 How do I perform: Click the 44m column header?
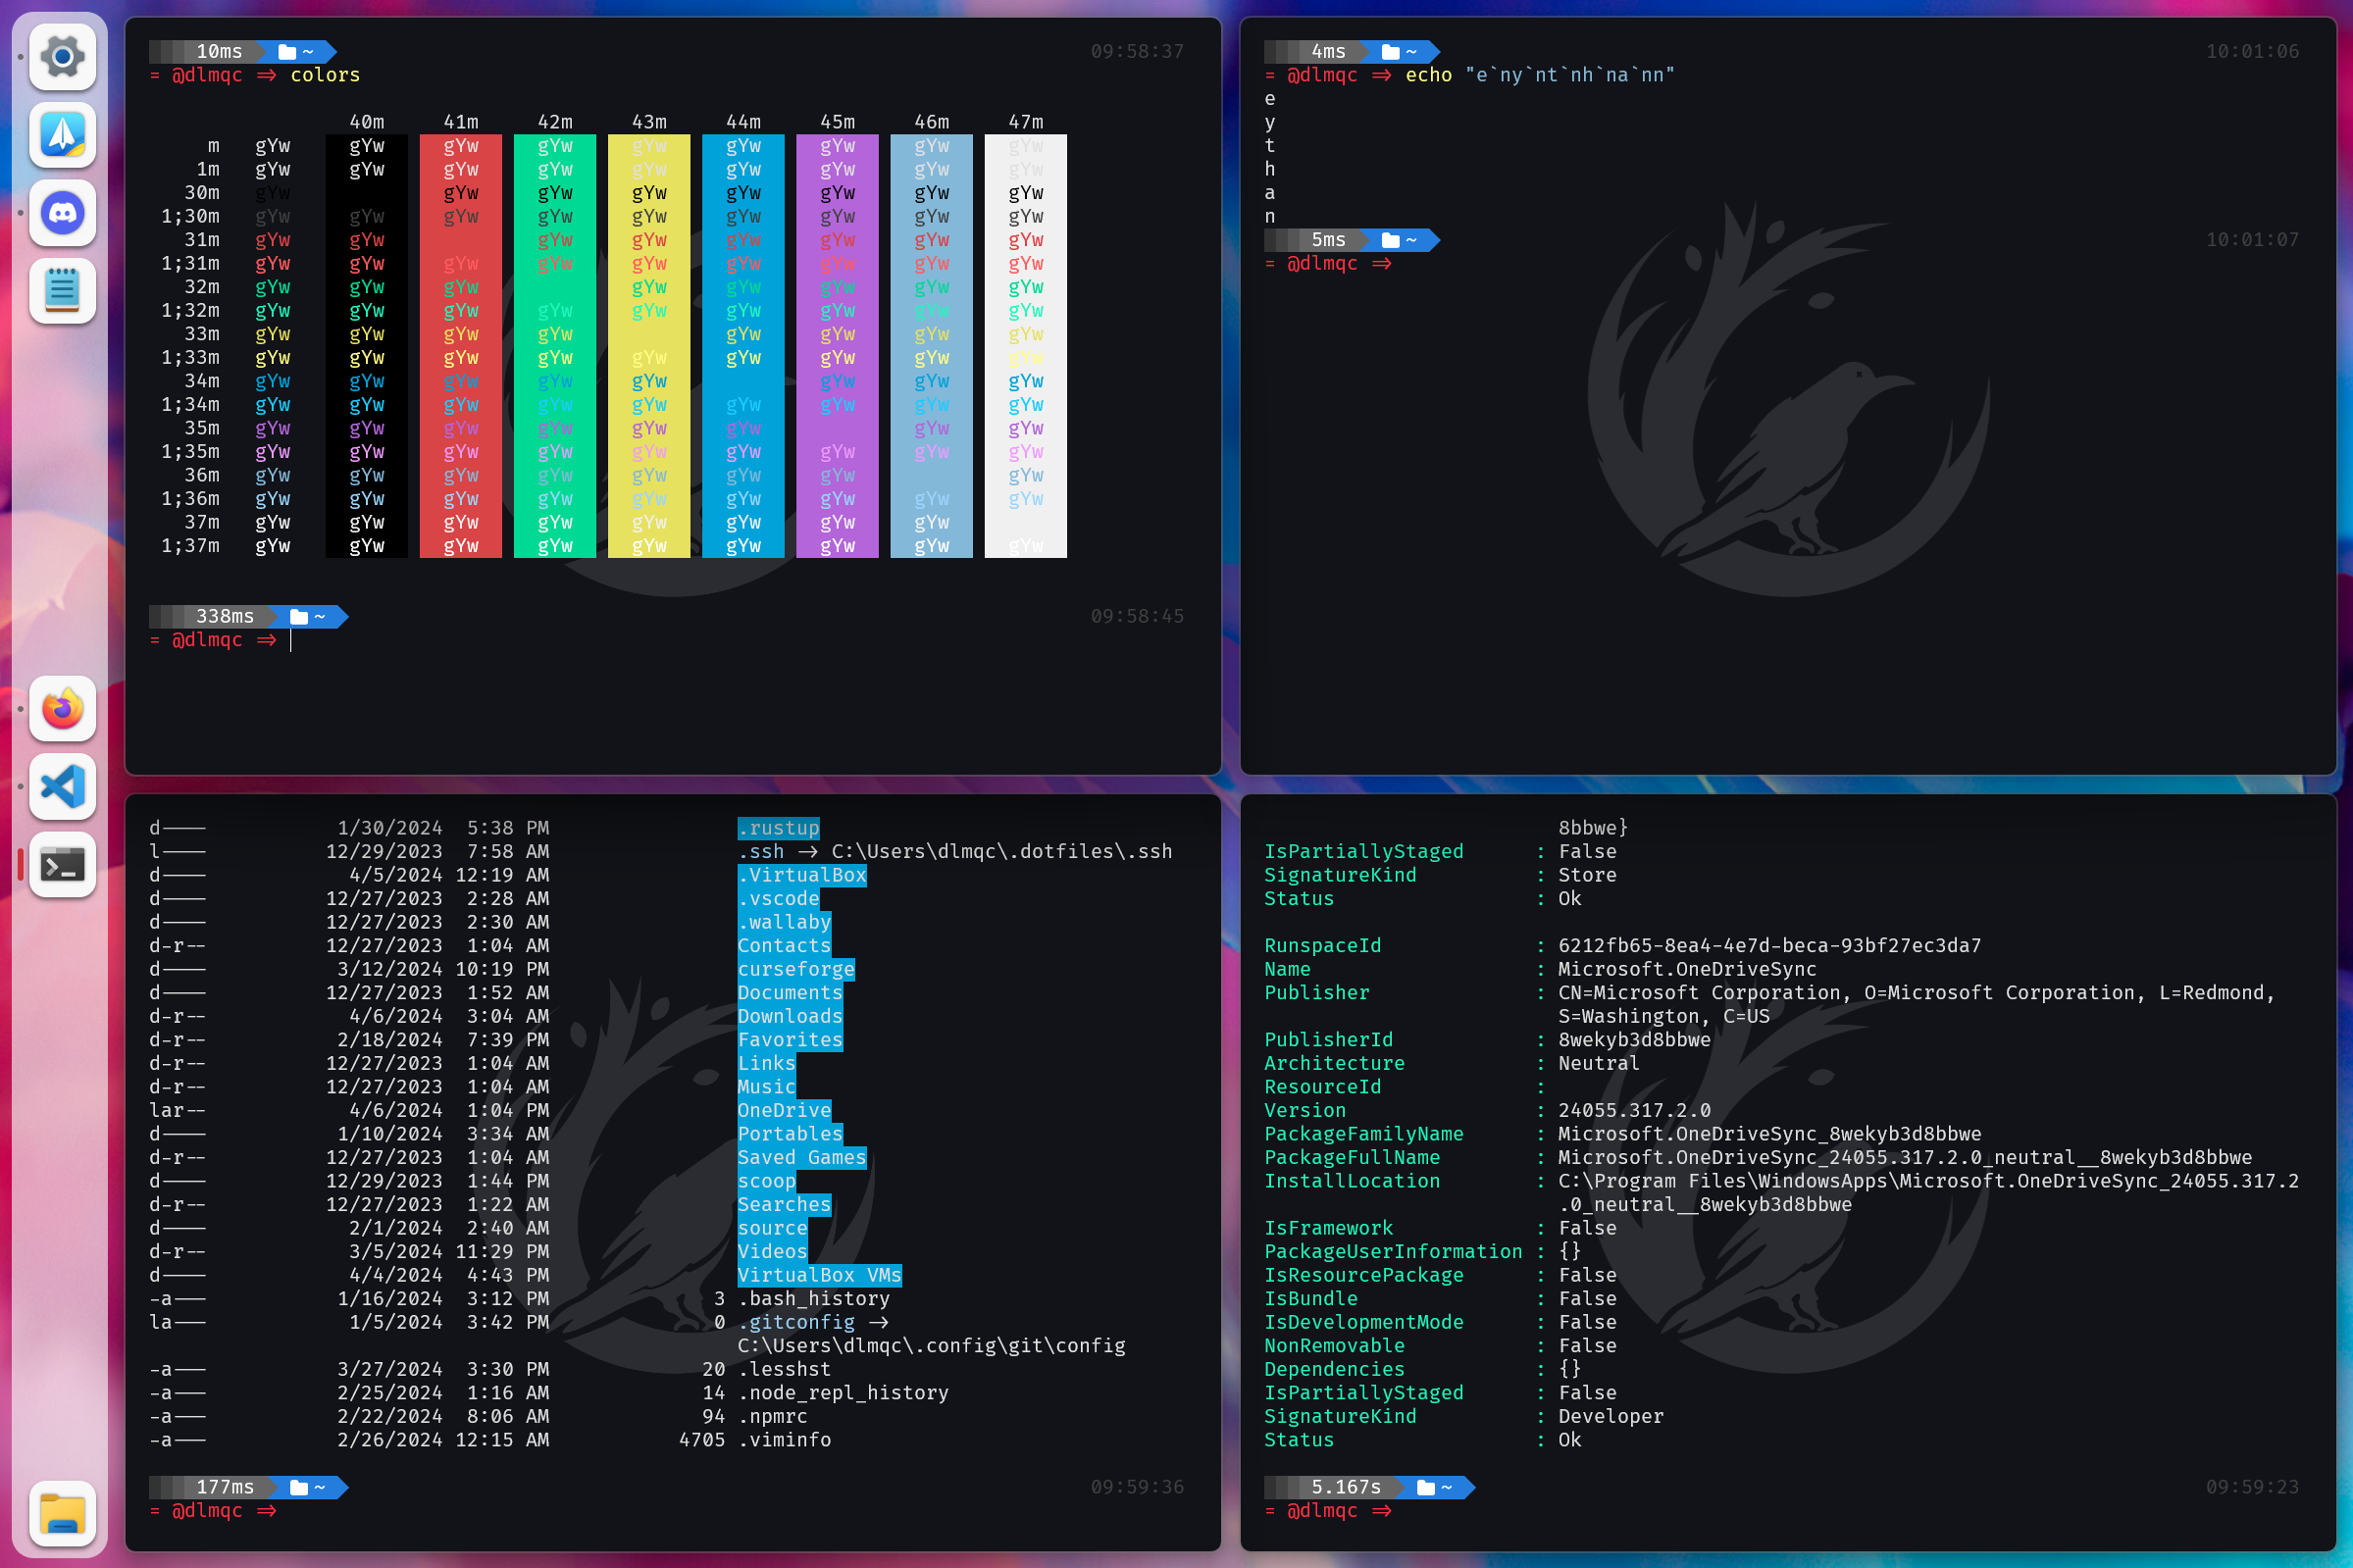pyautogui.click(x=743, y=122)
